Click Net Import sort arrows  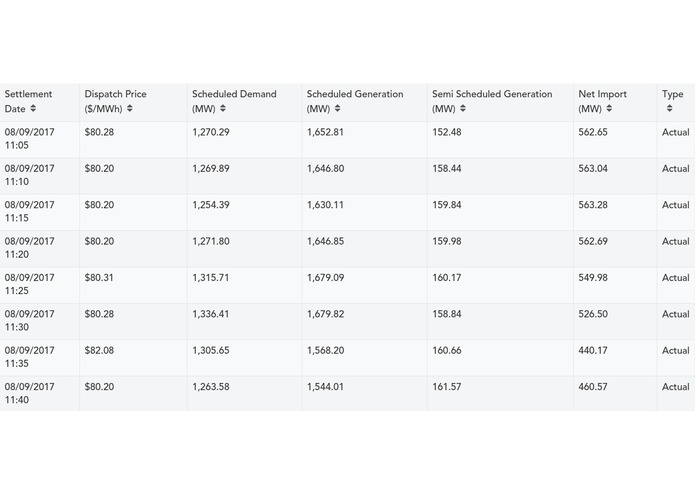coord(609,109)
